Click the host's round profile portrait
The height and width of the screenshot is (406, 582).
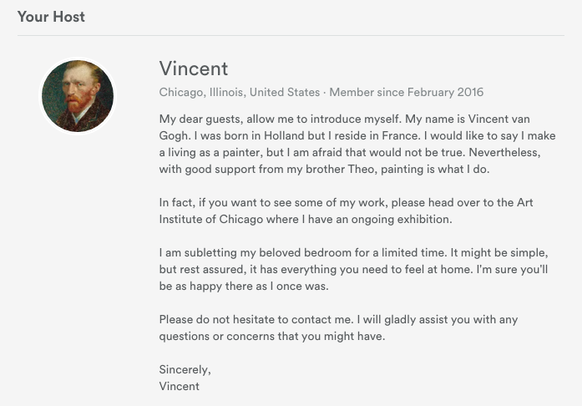coord(78,96)
